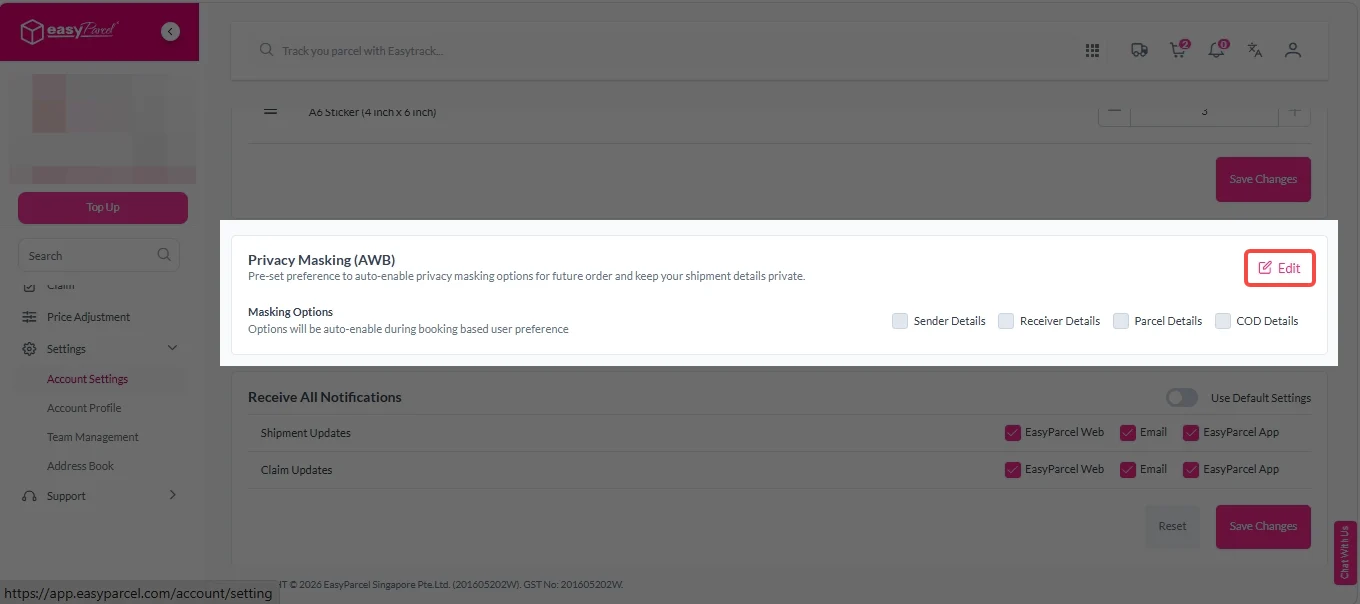Click the EasyParcel logo
This screenshot has width=1360, height=604.
click(70, 32)
